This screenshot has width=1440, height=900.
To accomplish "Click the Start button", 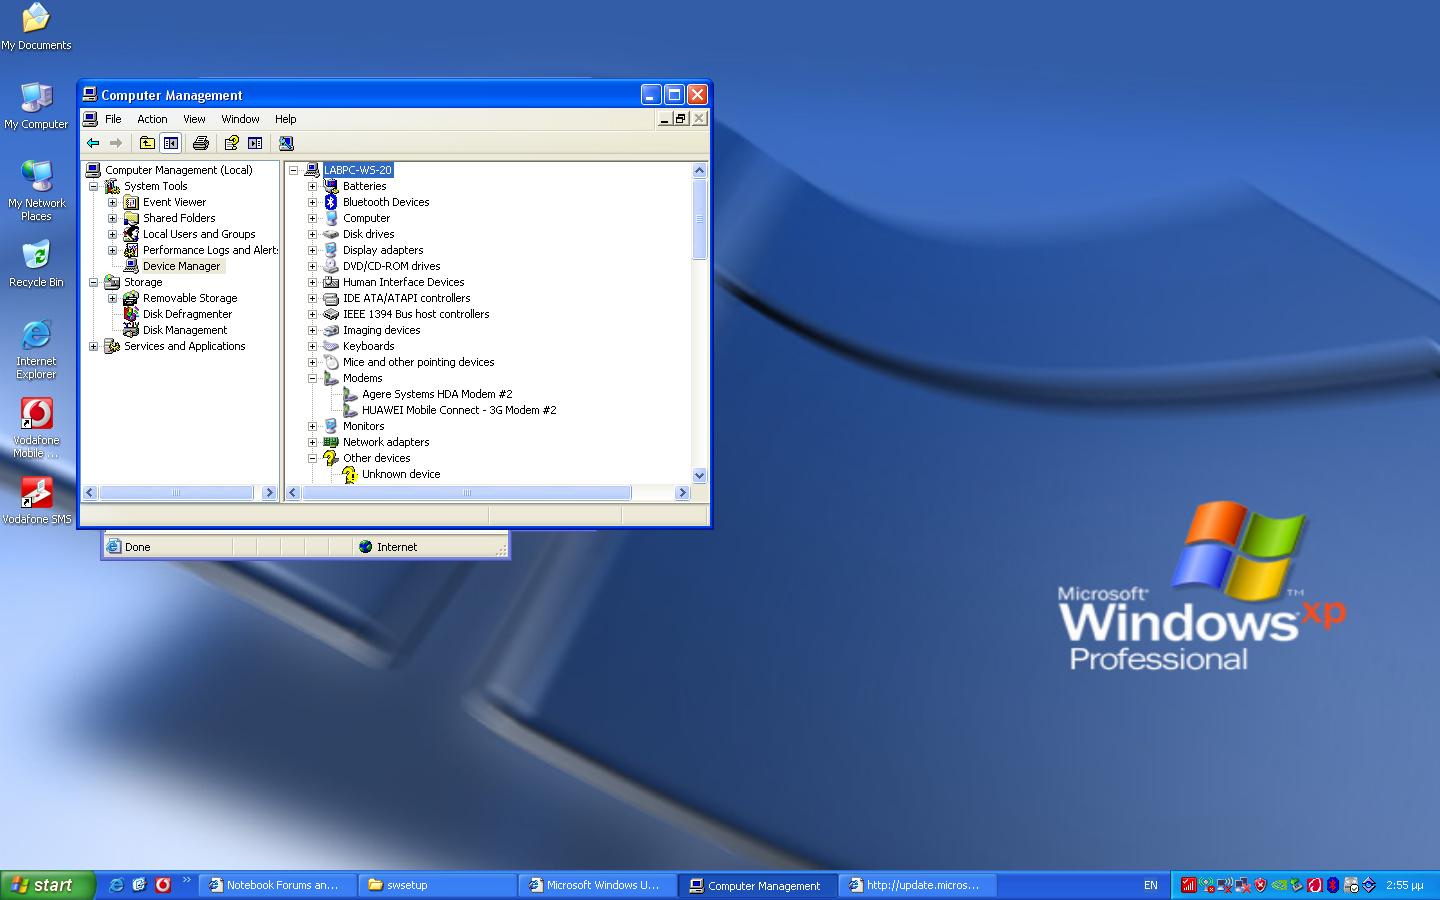I will [x=47, y=885].
